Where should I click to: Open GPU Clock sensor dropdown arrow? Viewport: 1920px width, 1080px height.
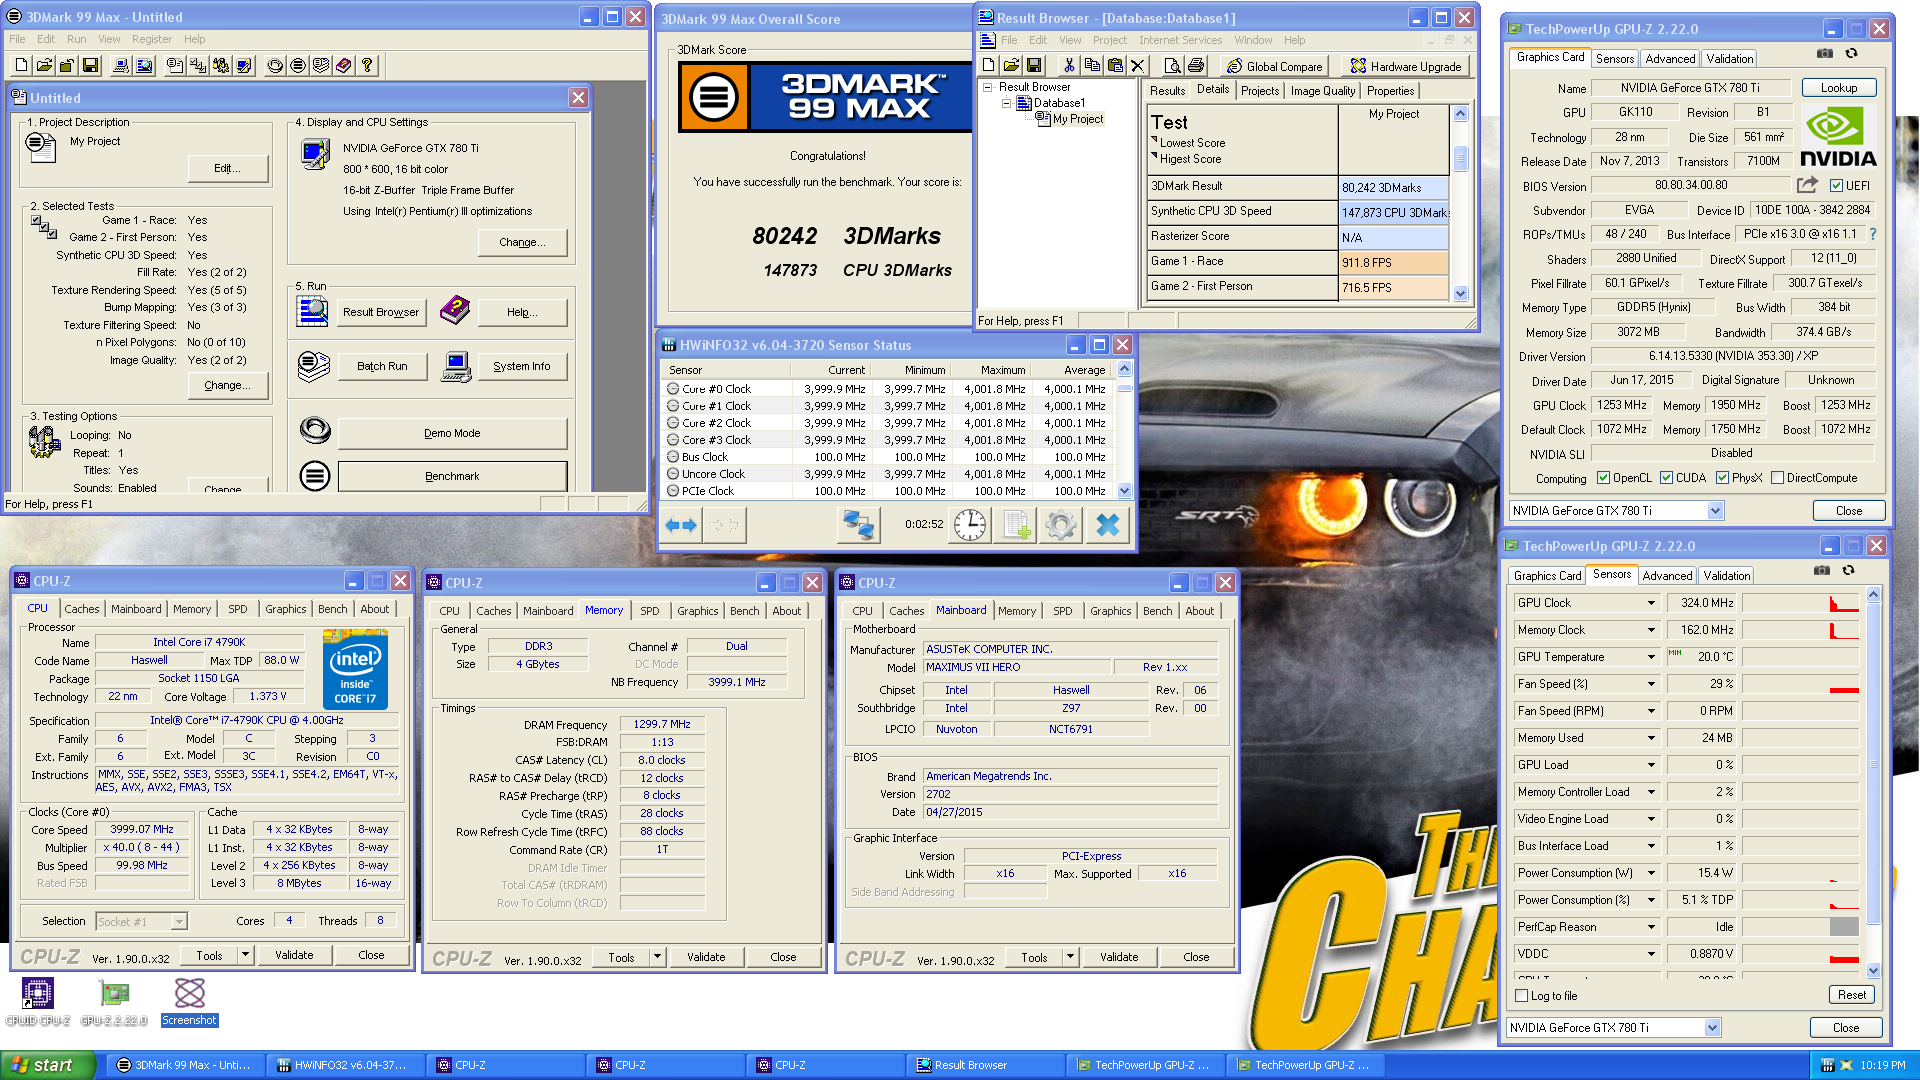[1652, 603]
